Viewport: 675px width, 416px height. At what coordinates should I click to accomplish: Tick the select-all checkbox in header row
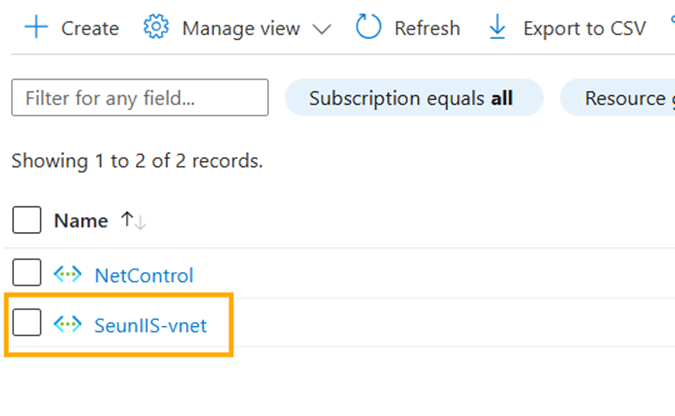point(27,221)
